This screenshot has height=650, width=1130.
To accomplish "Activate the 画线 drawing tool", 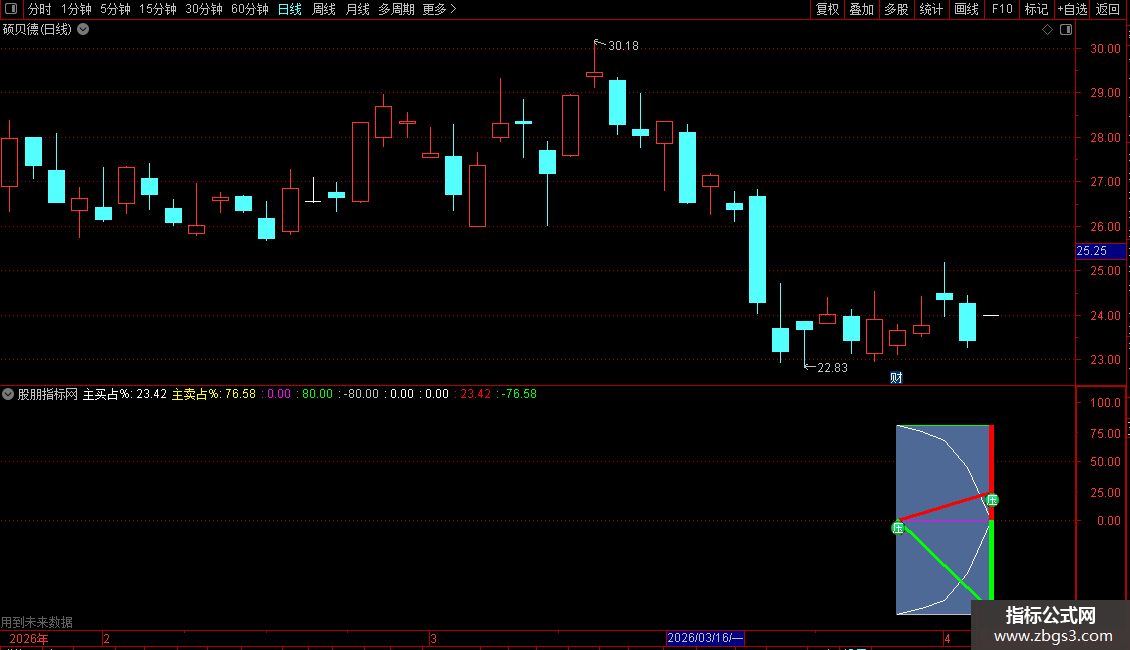I will 966,9.
